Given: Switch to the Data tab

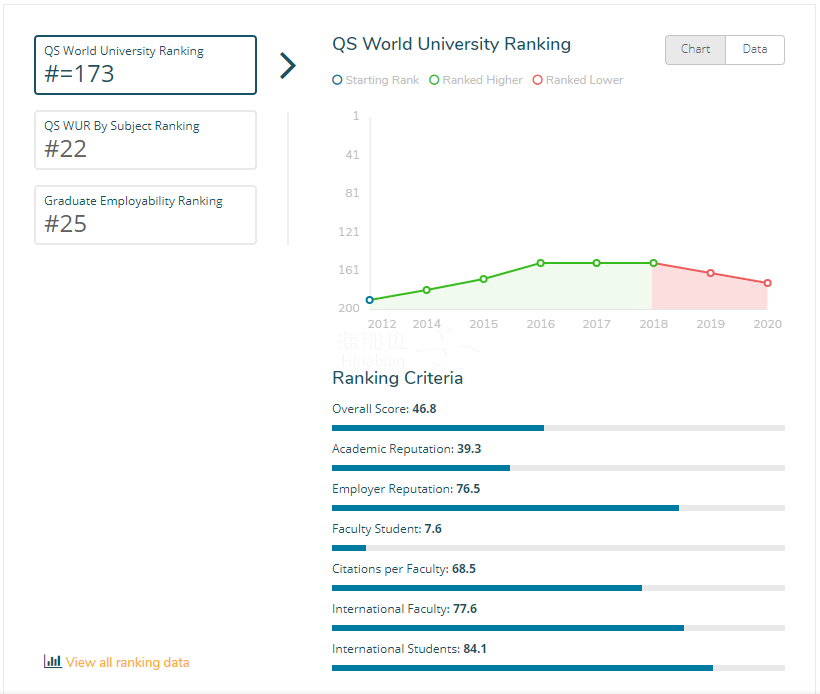Looking at the screenshot, I should 755,50.
